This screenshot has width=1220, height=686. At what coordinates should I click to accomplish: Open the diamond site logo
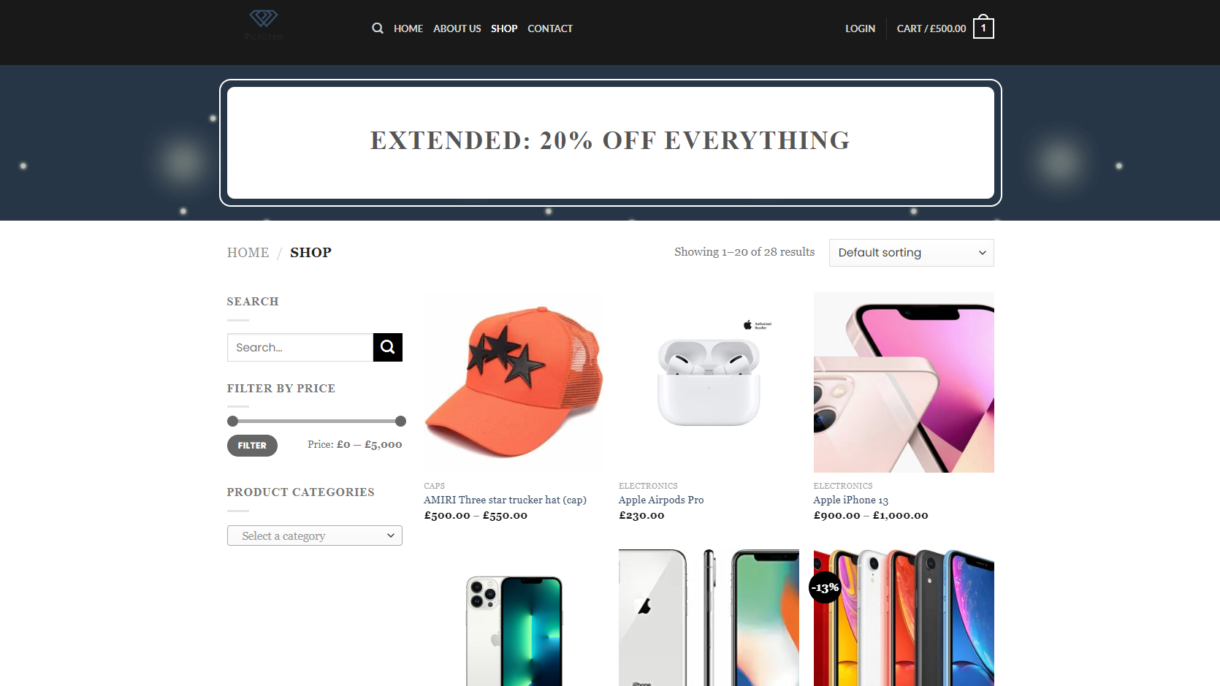coord(264,24)
